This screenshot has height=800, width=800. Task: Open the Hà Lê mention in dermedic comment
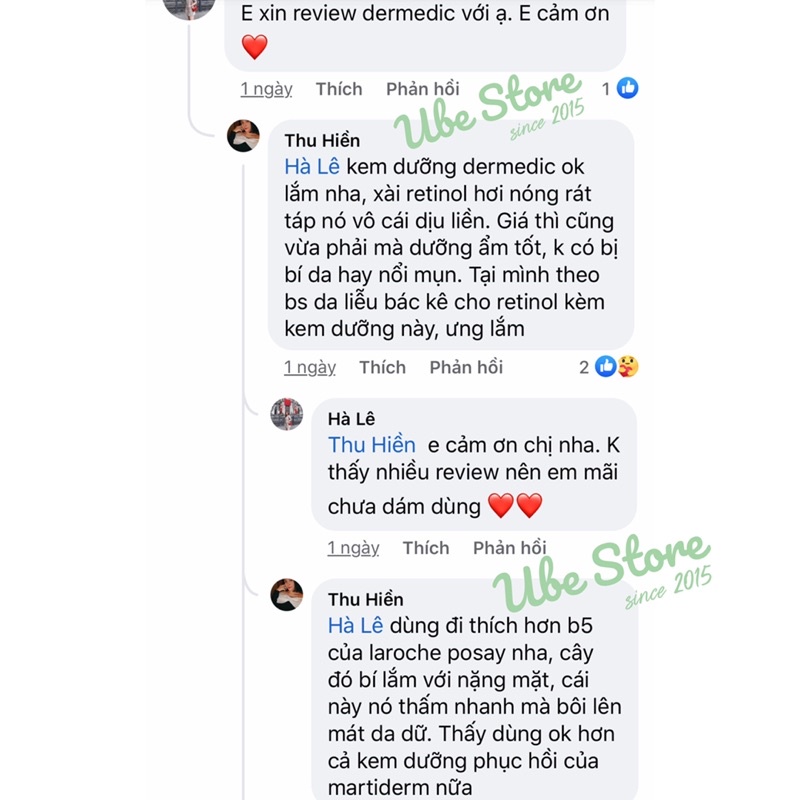[312, 167]
